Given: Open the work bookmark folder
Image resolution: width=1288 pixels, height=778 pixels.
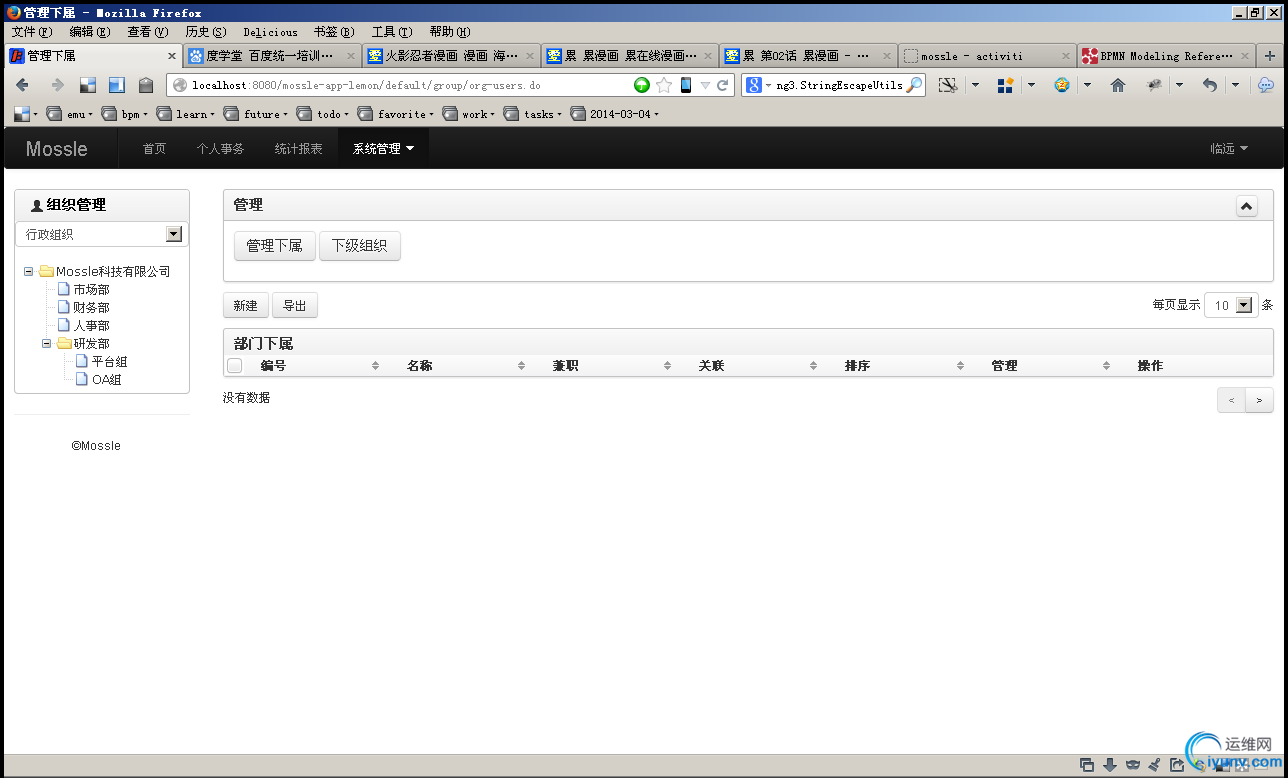Looking at the screenshot, I should [469, 114].
